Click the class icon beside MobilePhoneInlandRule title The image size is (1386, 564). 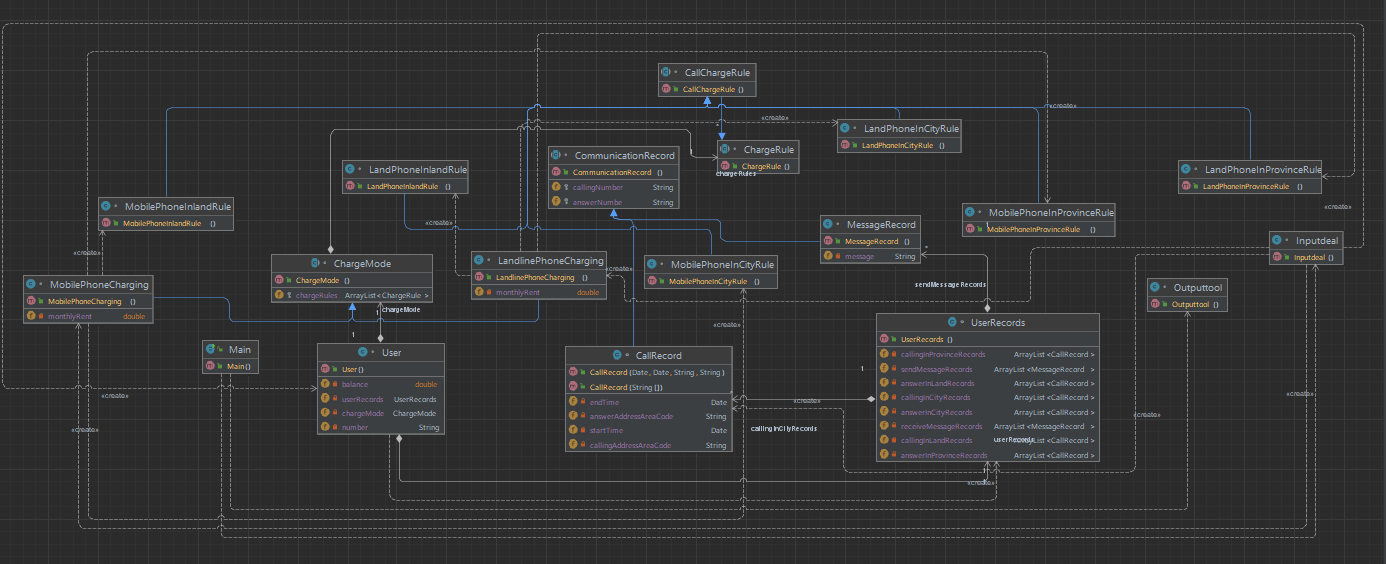click(106, 206)
